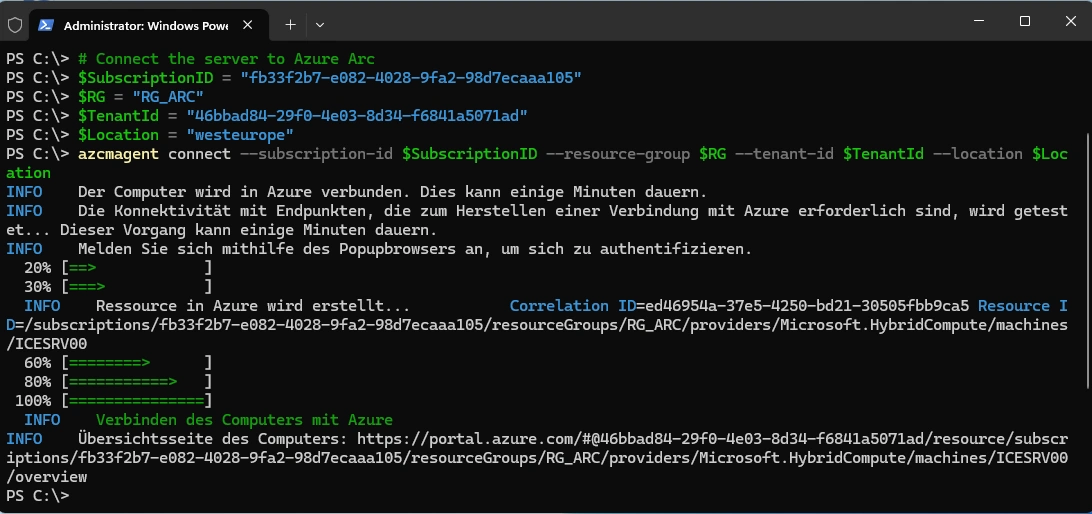Click the $SubscriptionID variable assignment line

tap(329, 77)
